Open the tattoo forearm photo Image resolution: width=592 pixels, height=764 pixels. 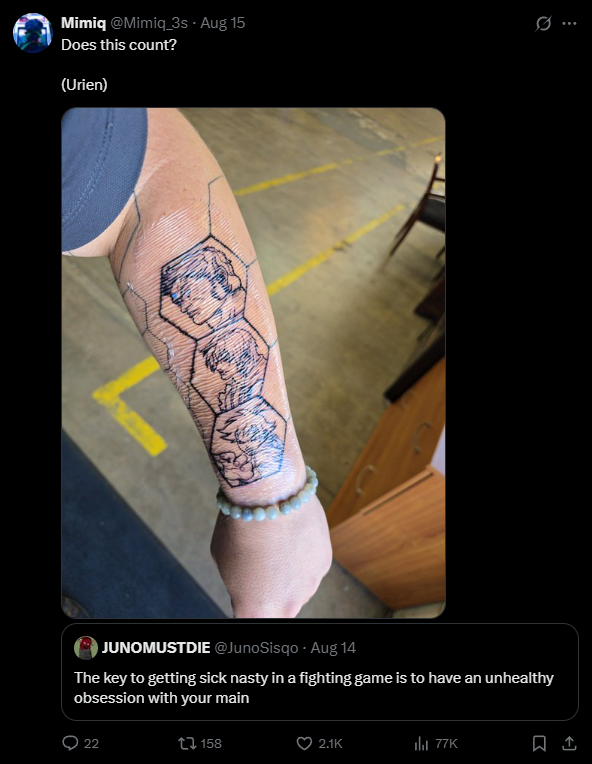coord(253,363)
